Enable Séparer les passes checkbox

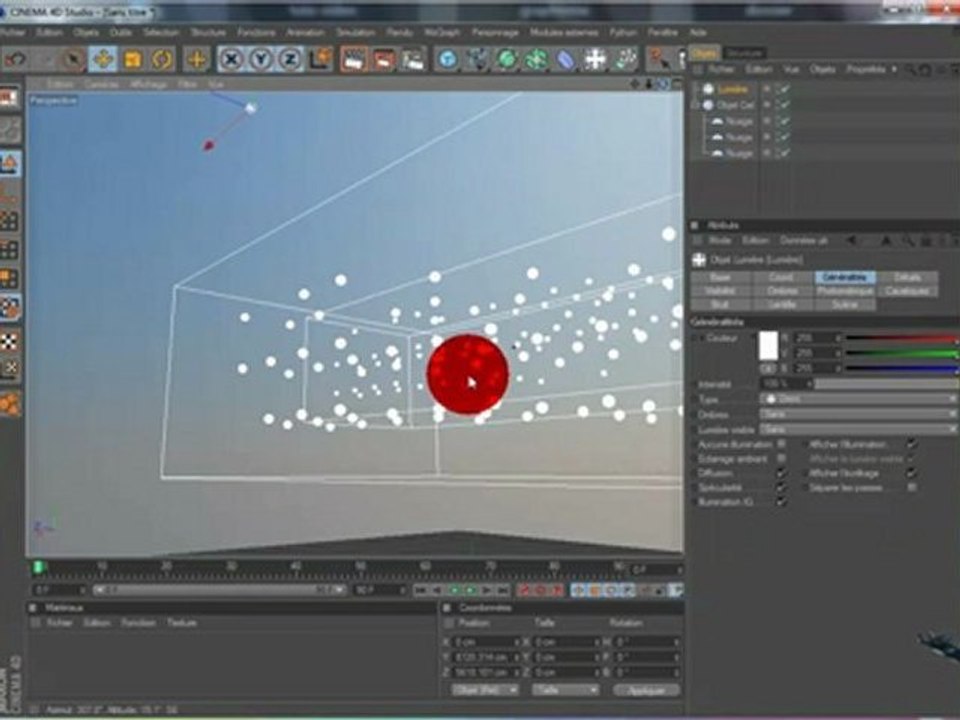point(912,488)
